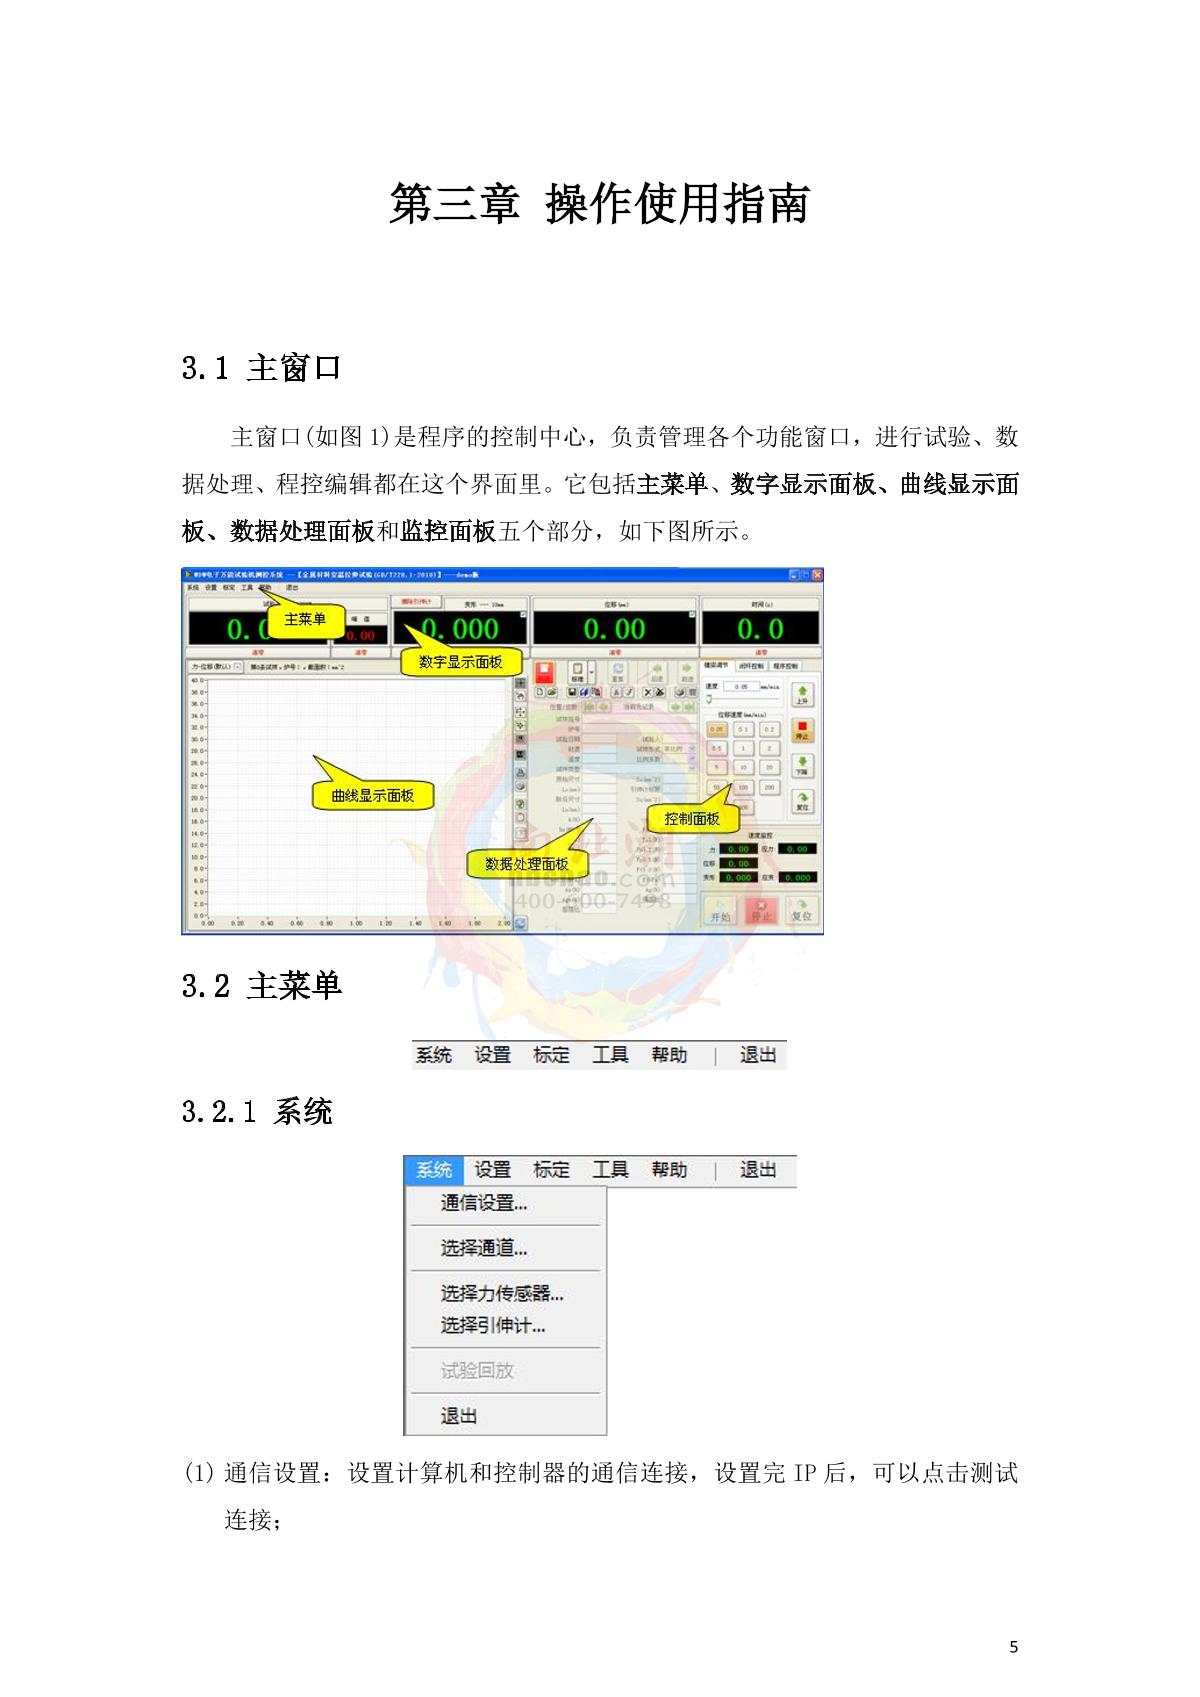Choose 选择力传感器... from the 系统 menu
Viewport: 1200px width, 1697px height.
pyautogui.click(x=502, y=1293)
